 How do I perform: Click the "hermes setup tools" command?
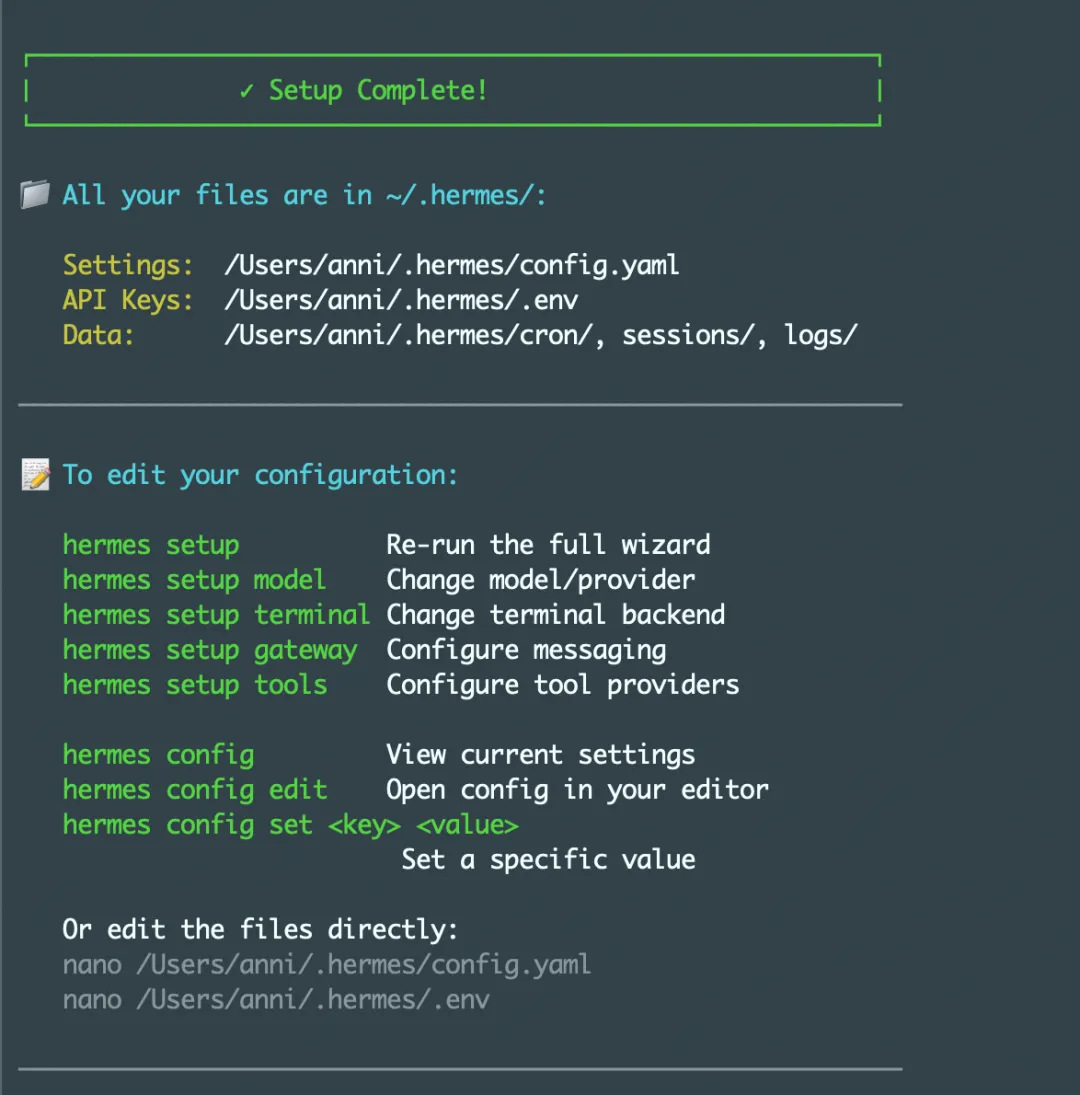point(194,685)
